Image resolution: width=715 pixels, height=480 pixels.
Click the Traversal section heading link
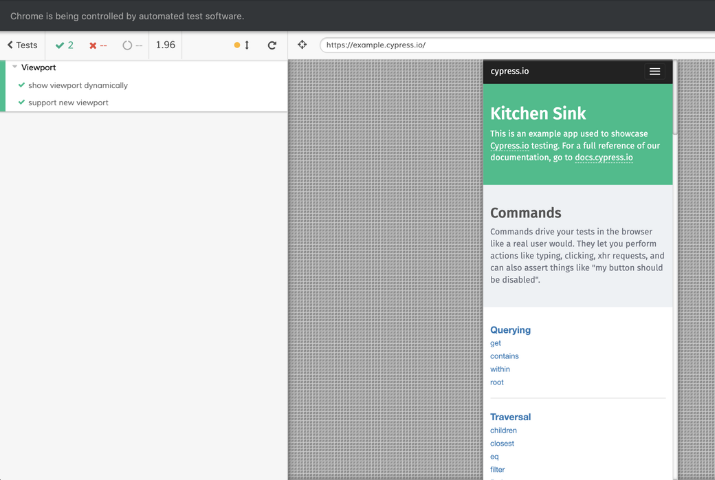click(x=510, y=416)
